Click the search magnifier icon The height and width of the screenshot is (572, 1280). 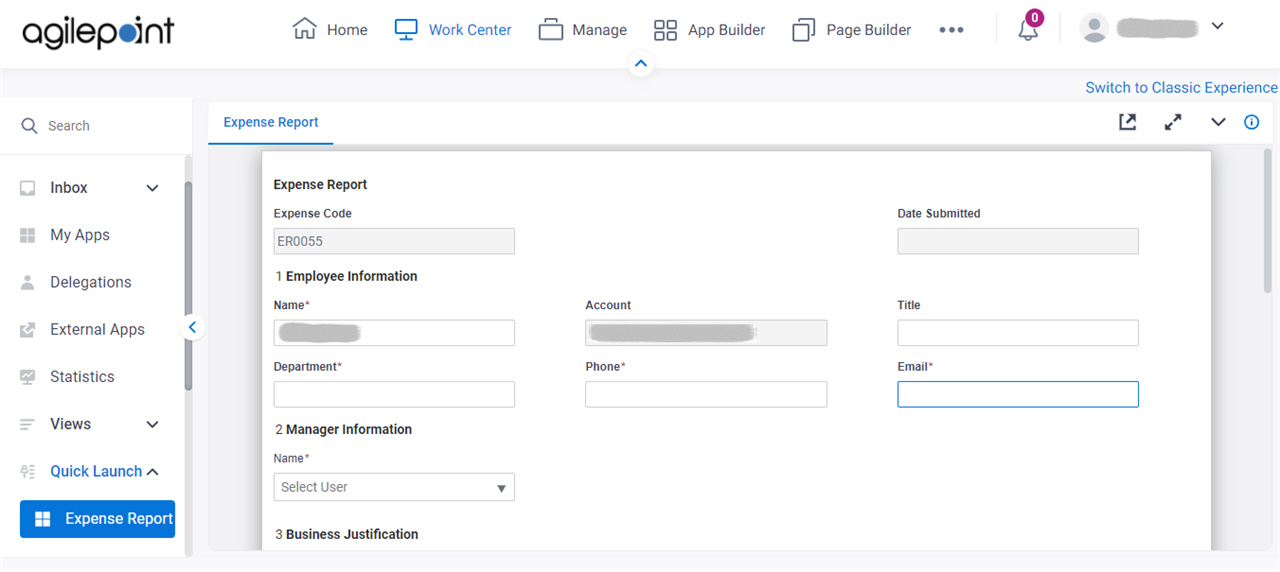(x=29, y=125)
